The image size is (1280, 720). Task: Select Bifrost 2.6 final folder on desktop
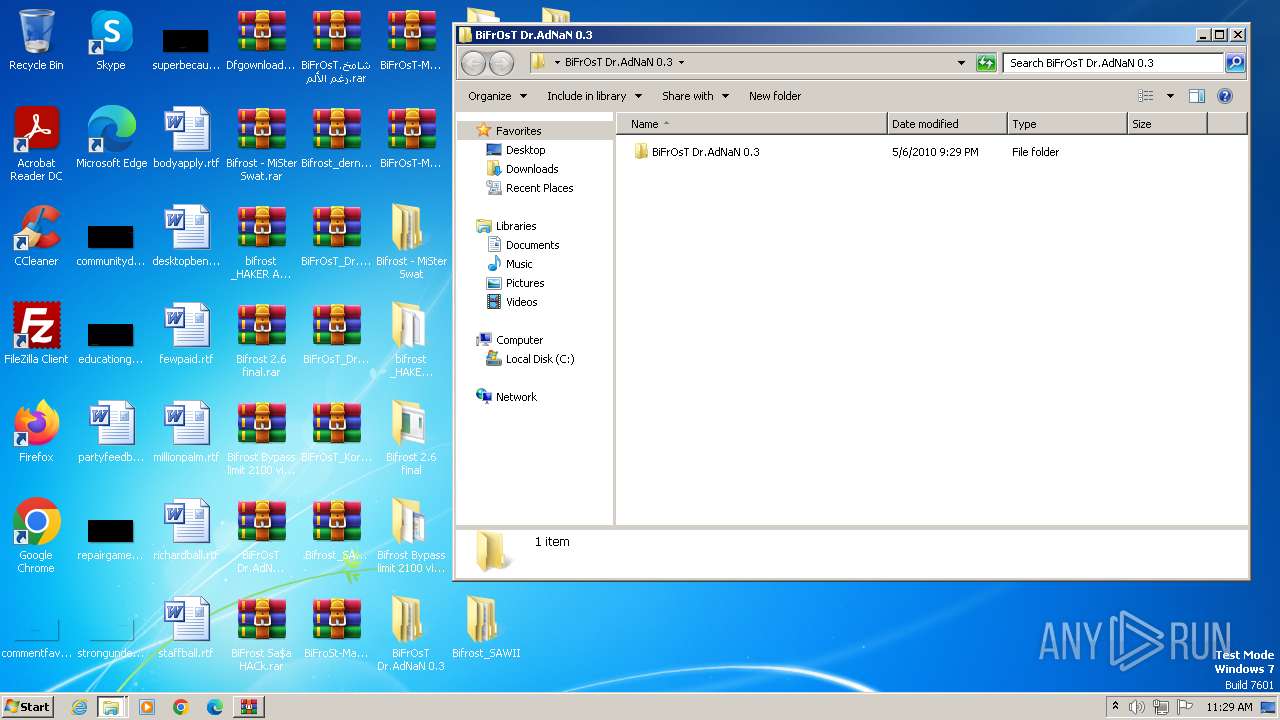[x=411, y=438]
